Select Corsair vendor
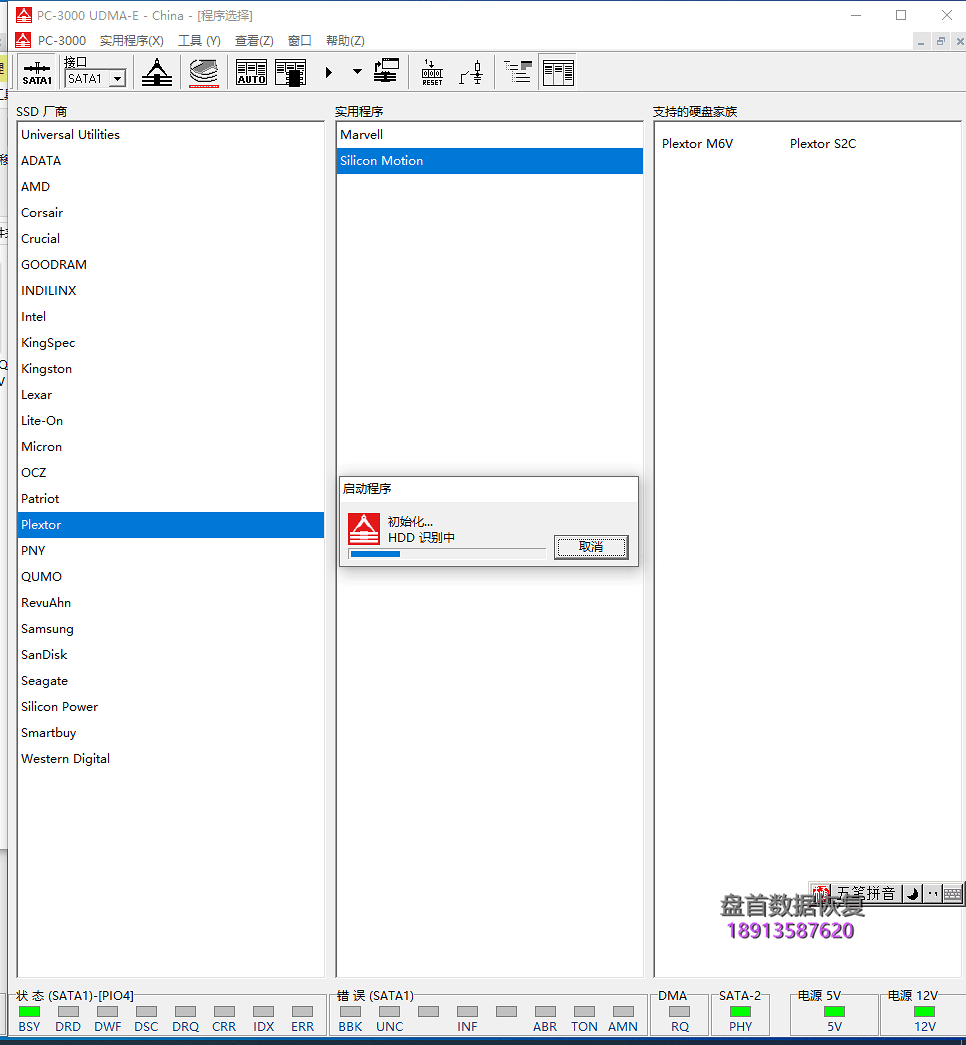This screenshot has height=1045, width=966. (171, 213)
